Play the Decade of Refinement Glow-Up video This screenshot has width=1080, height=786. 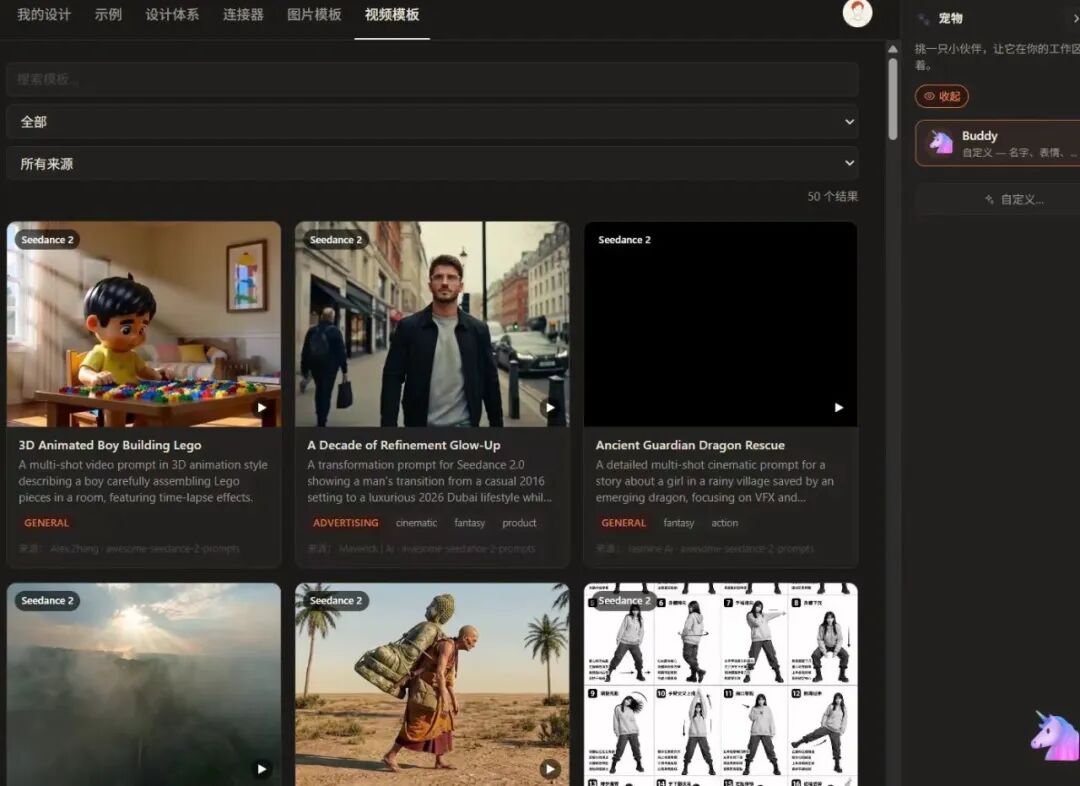[x=550, y=407]
